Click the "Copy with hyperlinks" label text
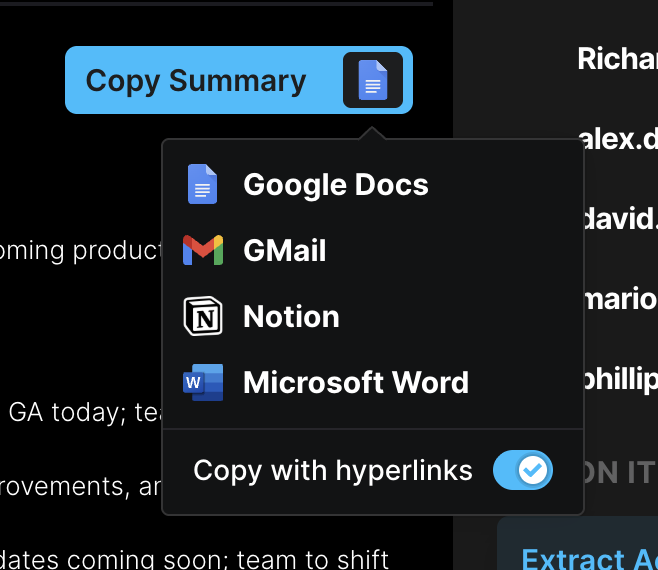Screen dimensions: 658x570 332,470
